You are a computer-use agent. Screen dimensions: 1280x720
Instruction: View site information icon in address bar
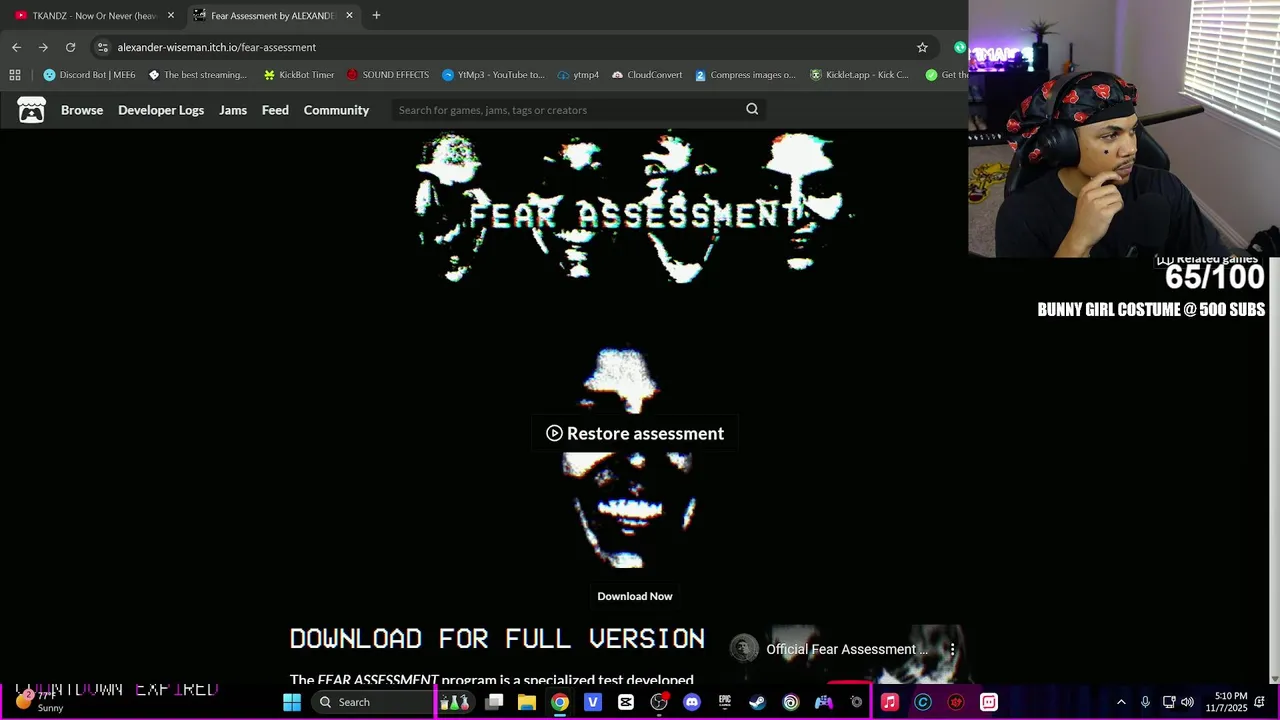click(x=102, y=47)
